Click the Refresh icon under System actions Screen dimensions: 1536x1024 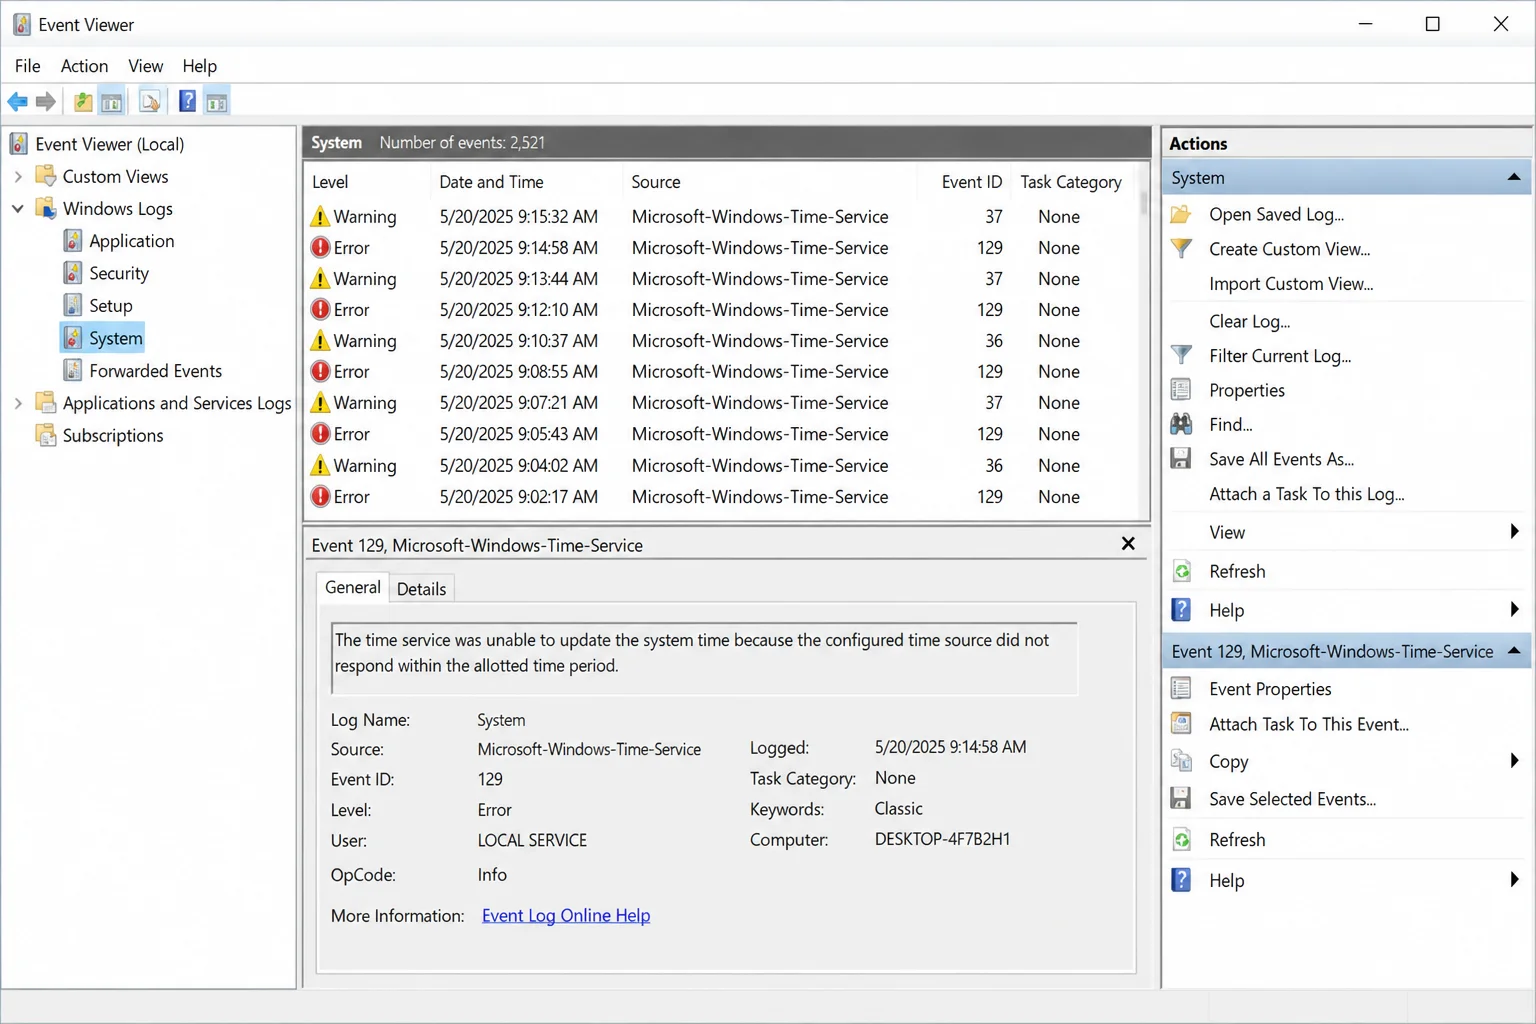(x=1181, y=571)
